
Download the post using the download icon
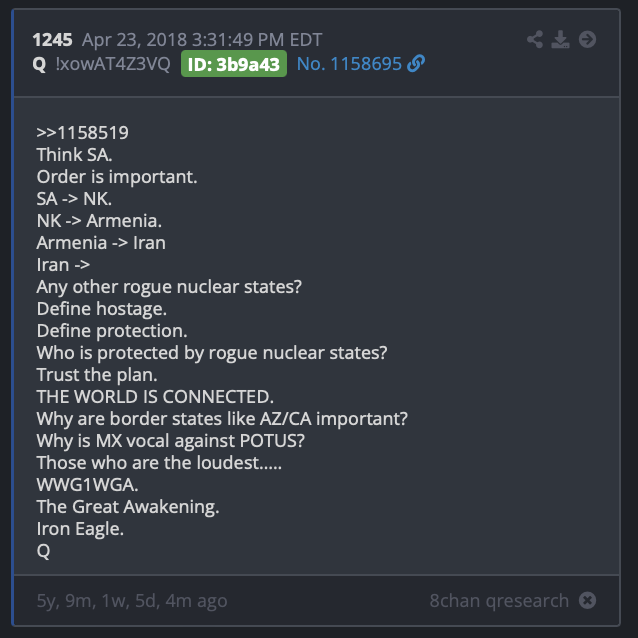coord(560,39)
